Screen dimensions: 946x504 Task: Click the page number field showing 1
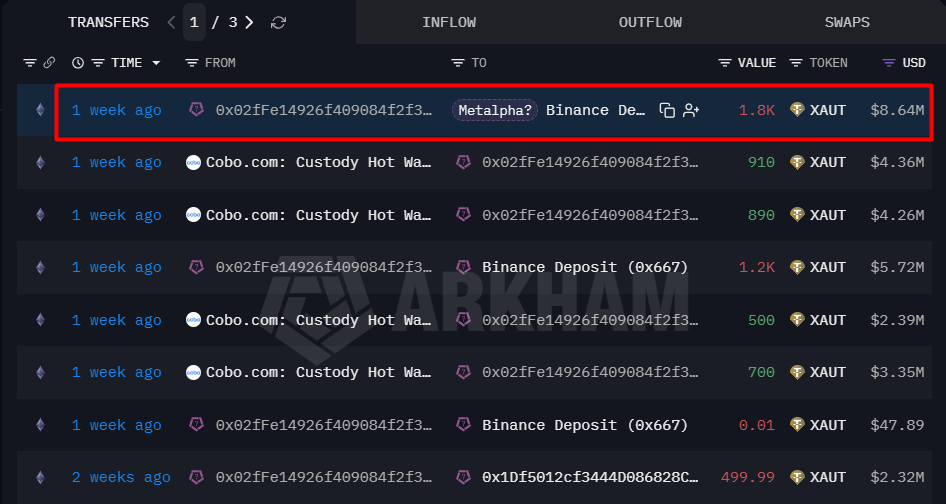194,22
